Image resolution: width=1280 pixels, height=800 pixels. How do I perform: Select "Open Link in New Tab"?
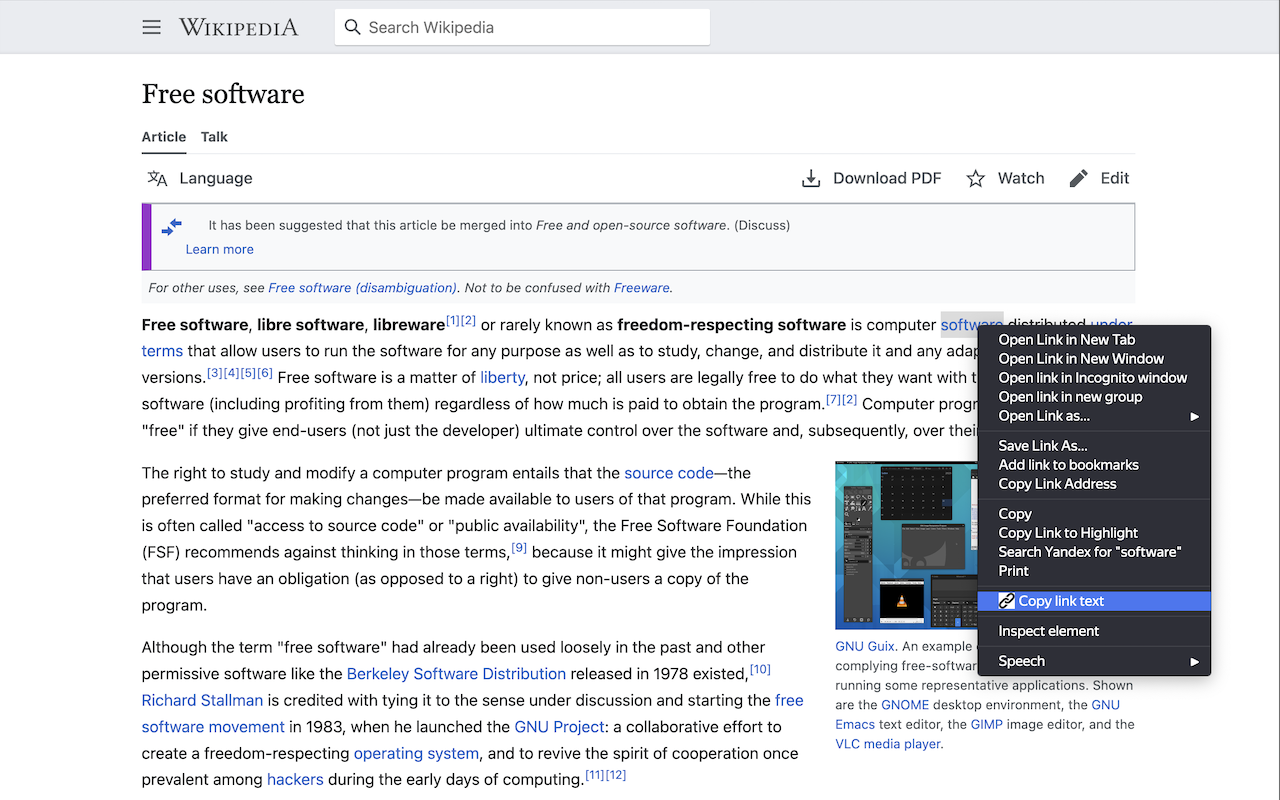[1066, 340]
